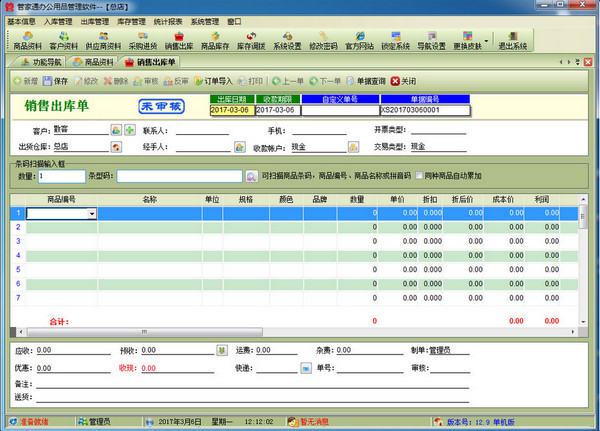Click 退出系统 icon in toolbar
Viewport: 600px width, 431px height.
(512, 40)
